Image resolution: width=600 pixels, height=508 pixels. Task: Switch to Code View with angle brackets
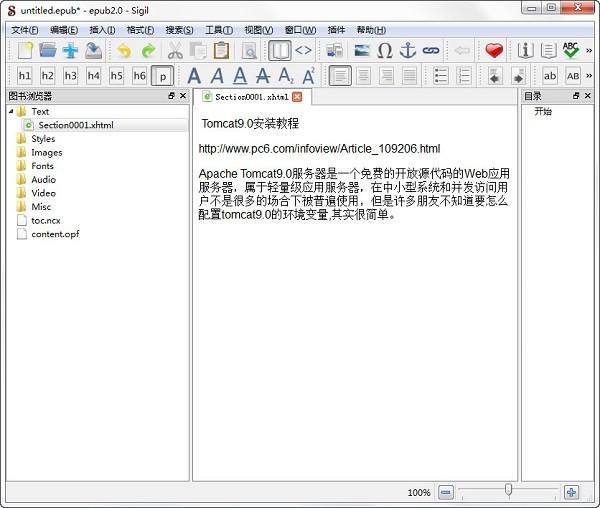pyautogui.click(x=303, y=50)
